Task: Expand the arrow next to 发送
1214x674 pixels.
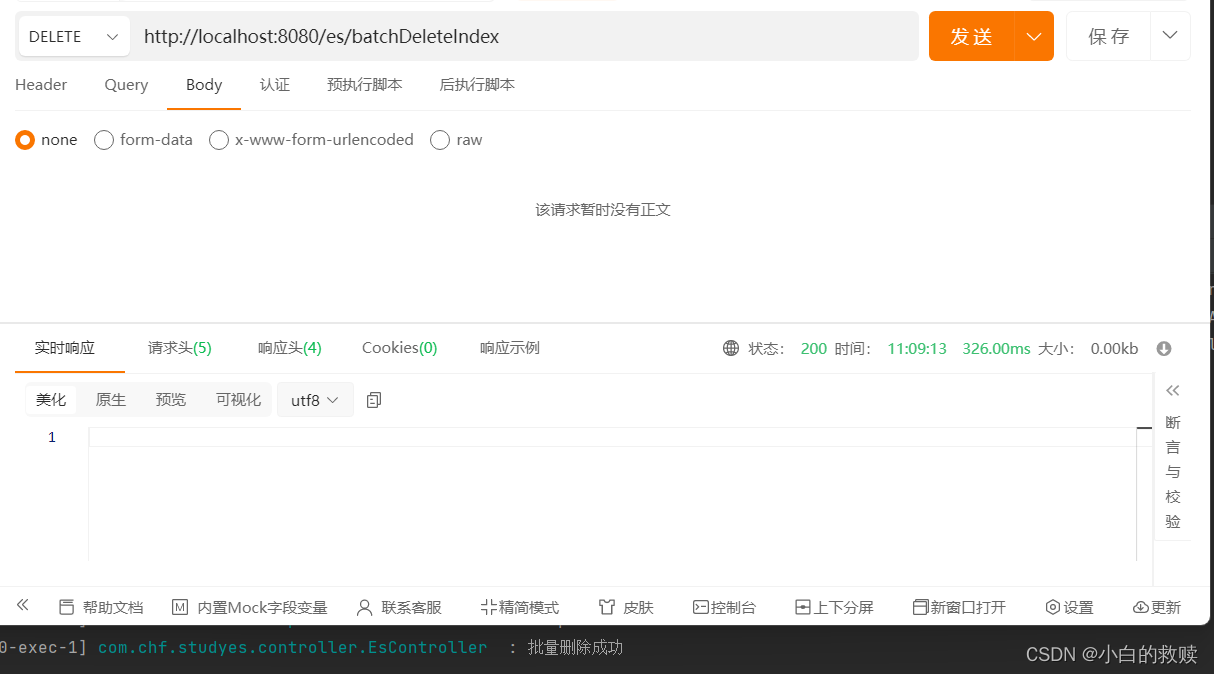Action: [x=1034, y=37]
